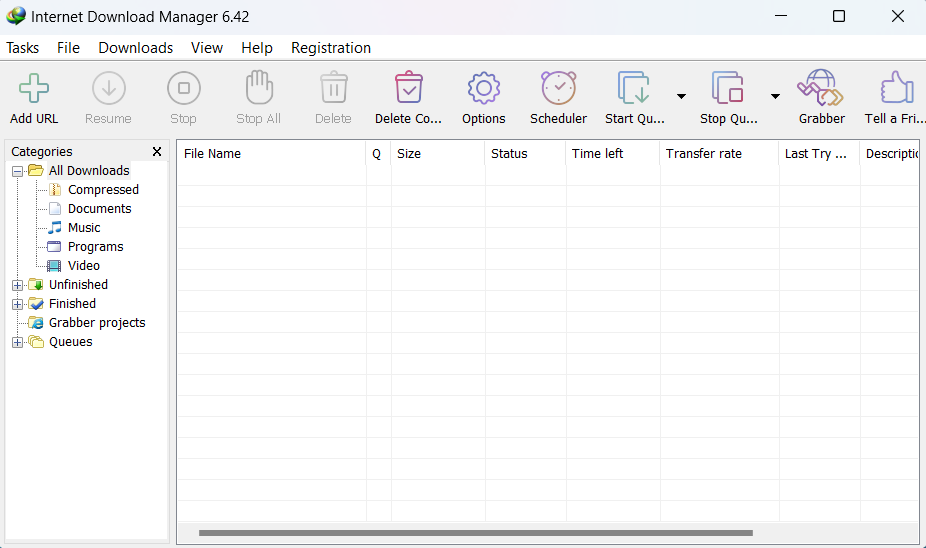Open the Scheduler clock icon
This screenshot has height=548, width=926.
(x=559, y=87)
